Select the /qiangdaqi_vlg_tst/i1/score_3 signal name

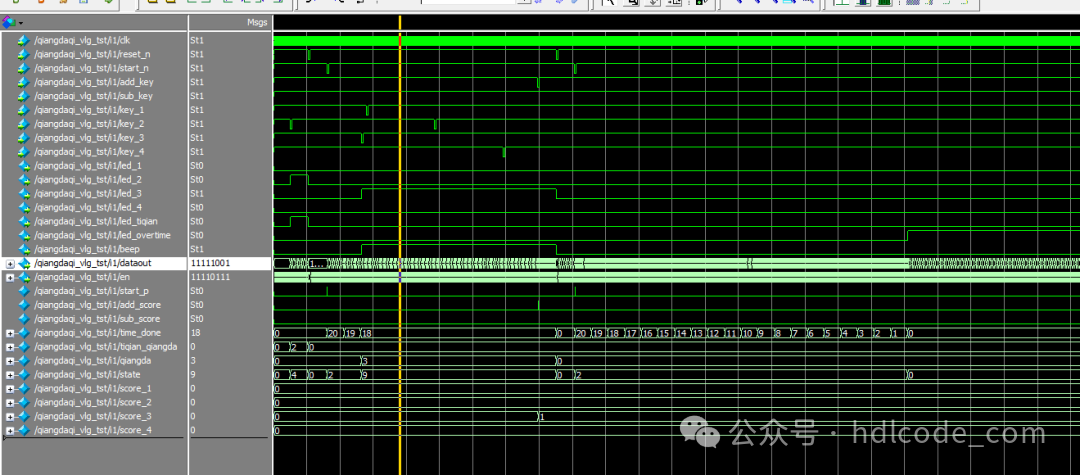92,416
